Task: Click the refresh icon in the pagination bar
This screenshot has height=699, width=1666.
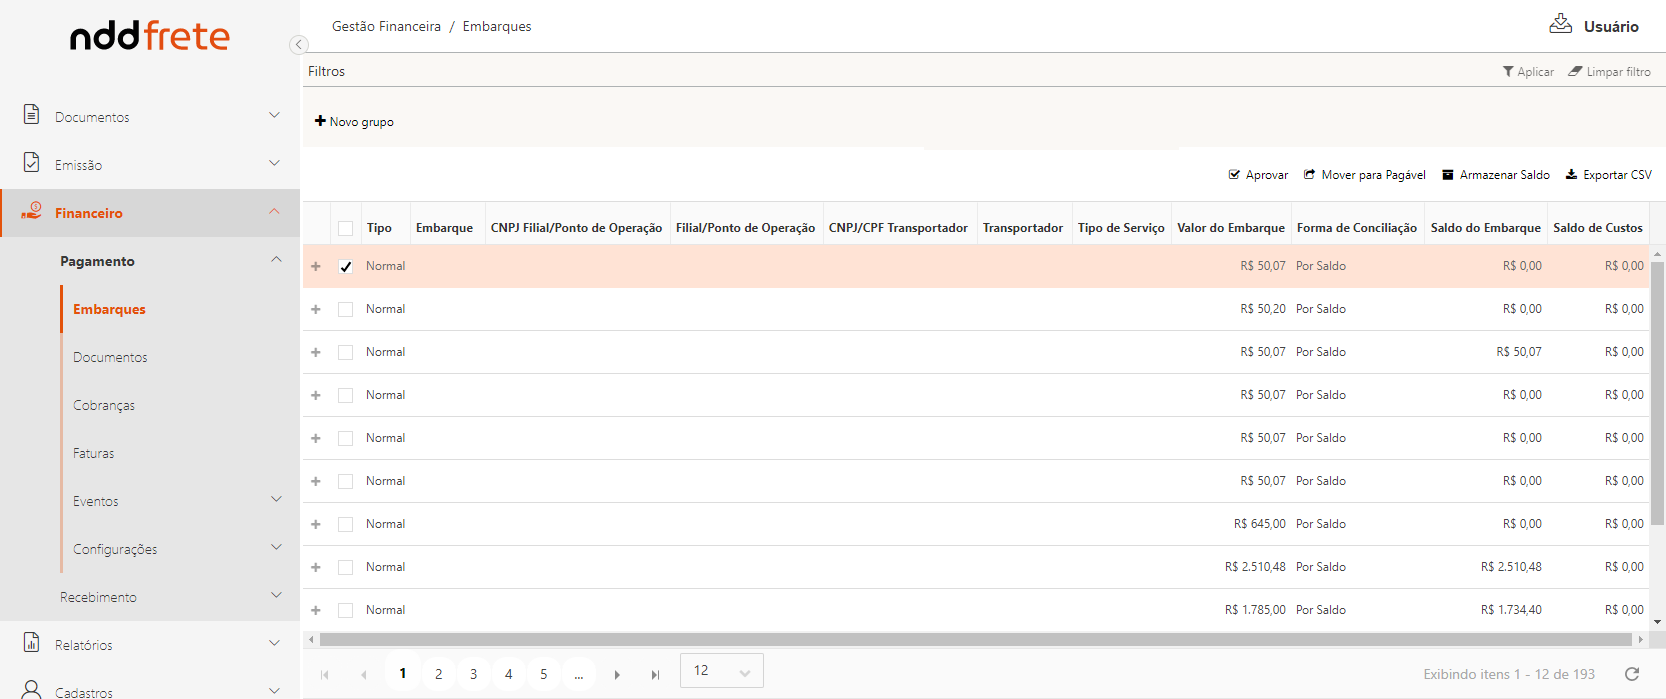Action: tap(1632, 674)
